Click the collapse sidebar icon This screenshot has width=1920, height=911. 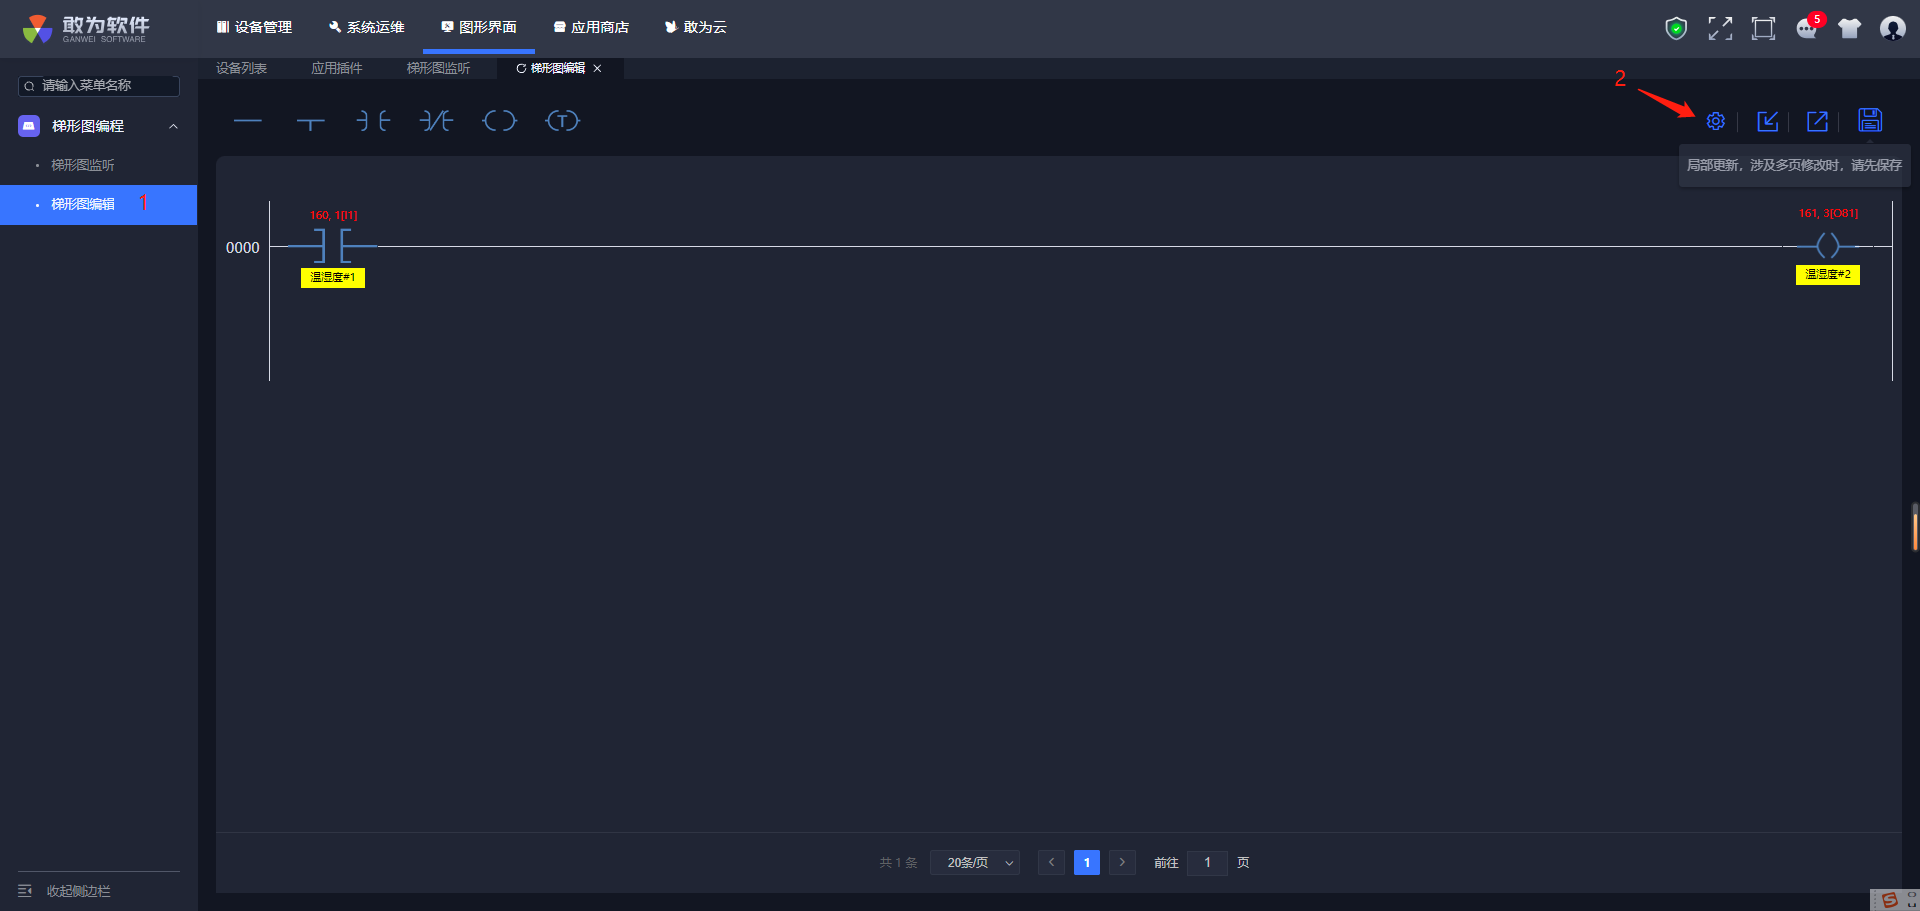[x=25, y=891]
